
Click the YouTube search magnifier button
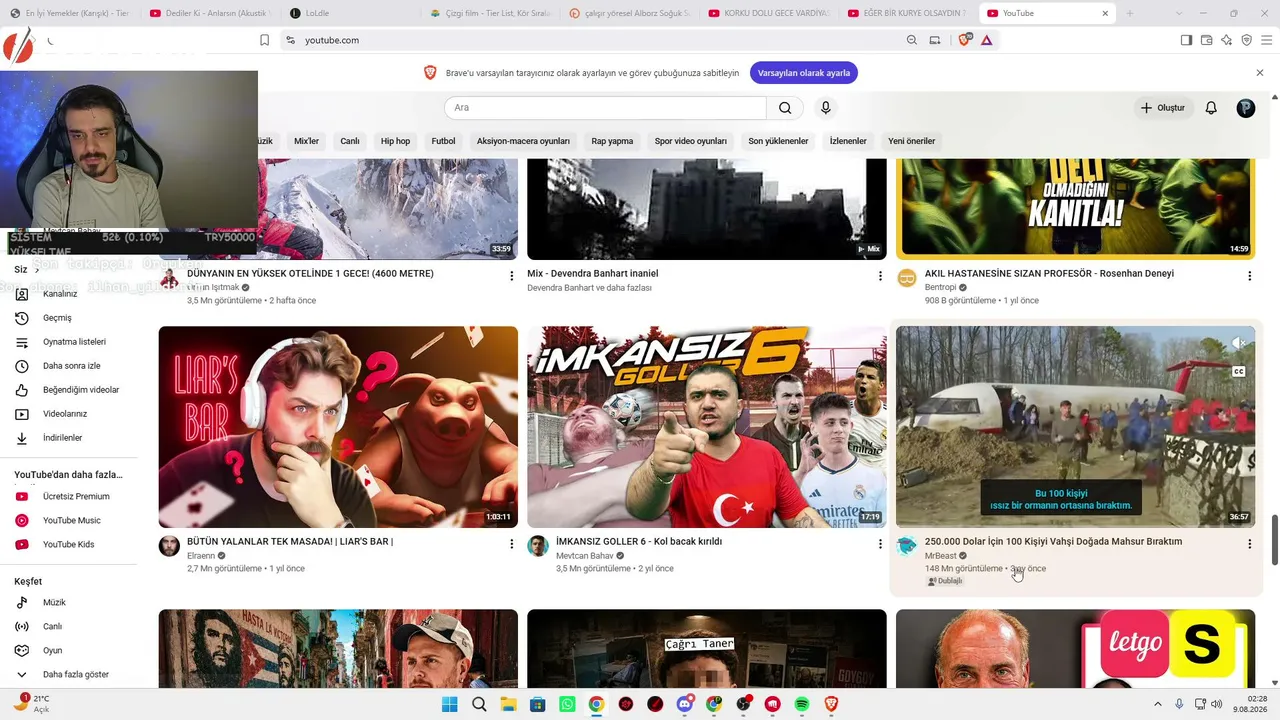pos(785,108)
